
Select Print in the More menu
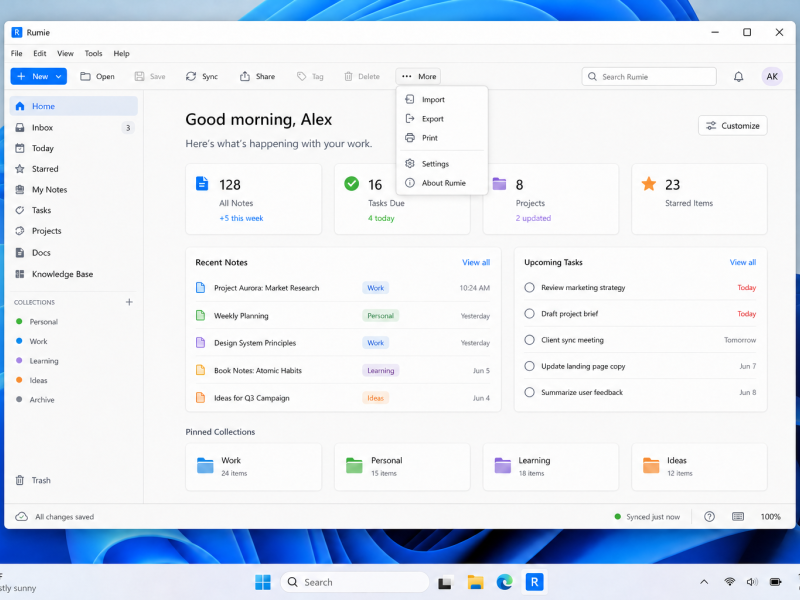442,138
